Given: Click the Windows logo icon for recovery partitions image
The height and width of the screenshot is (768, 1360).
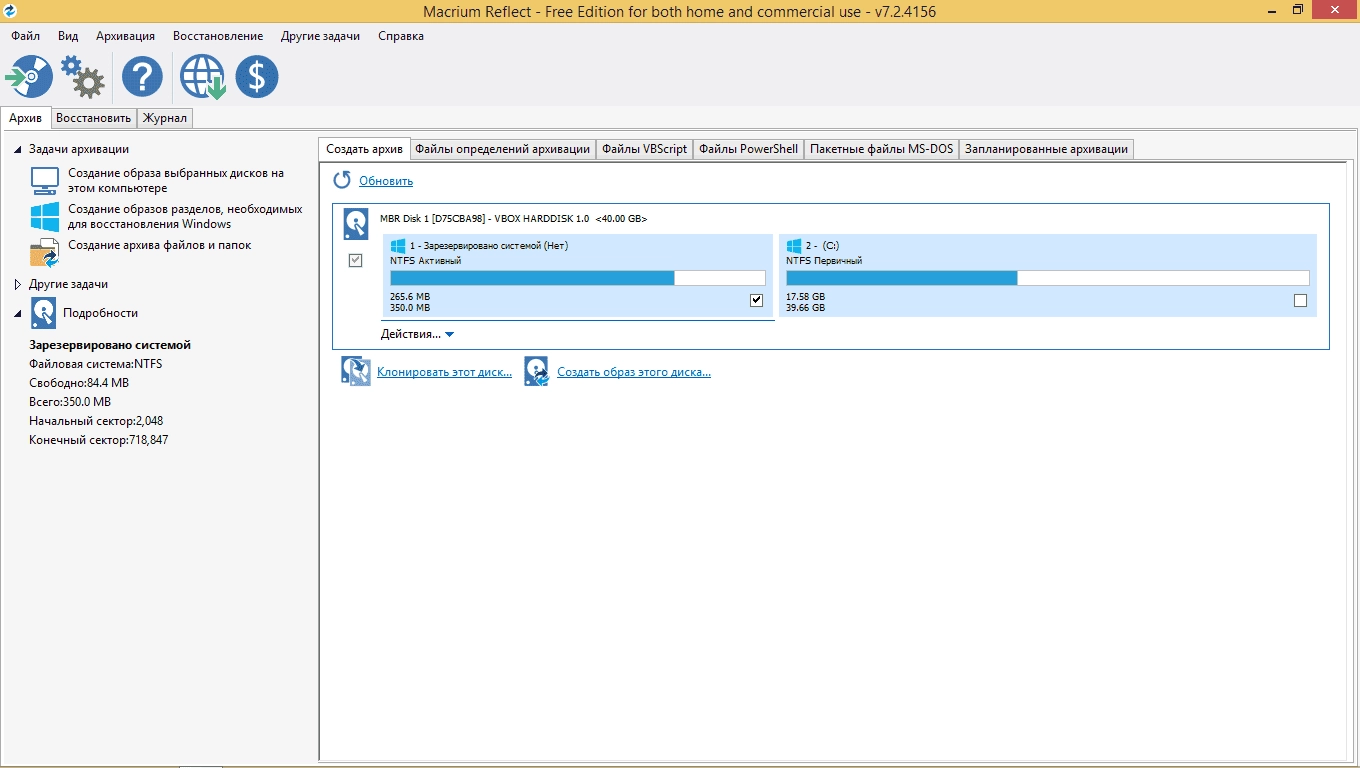Looking at the screenshot, I should point(45,216).
